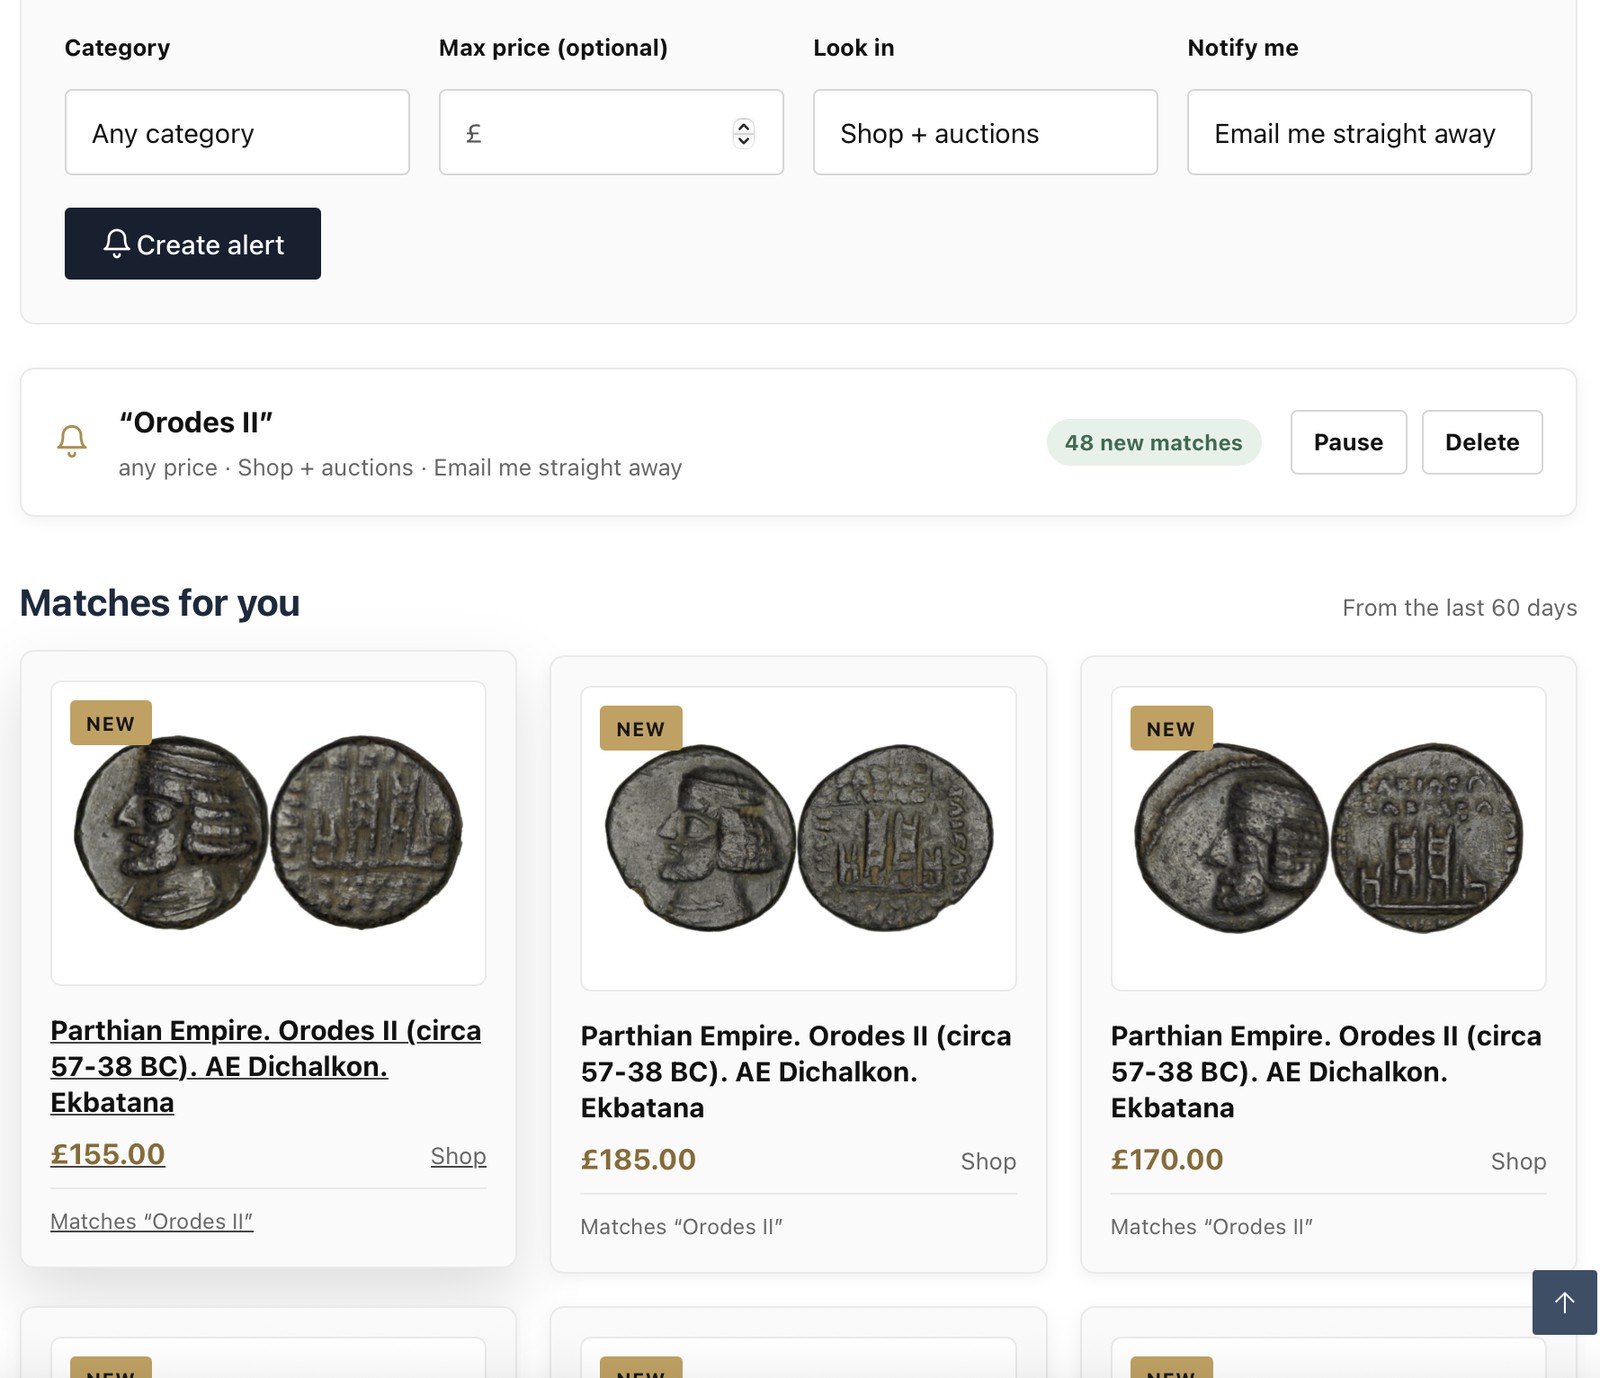Click the Shop label on the £185.00 card
The height and width of the screenshot is (1378, 1600).
988,1161
